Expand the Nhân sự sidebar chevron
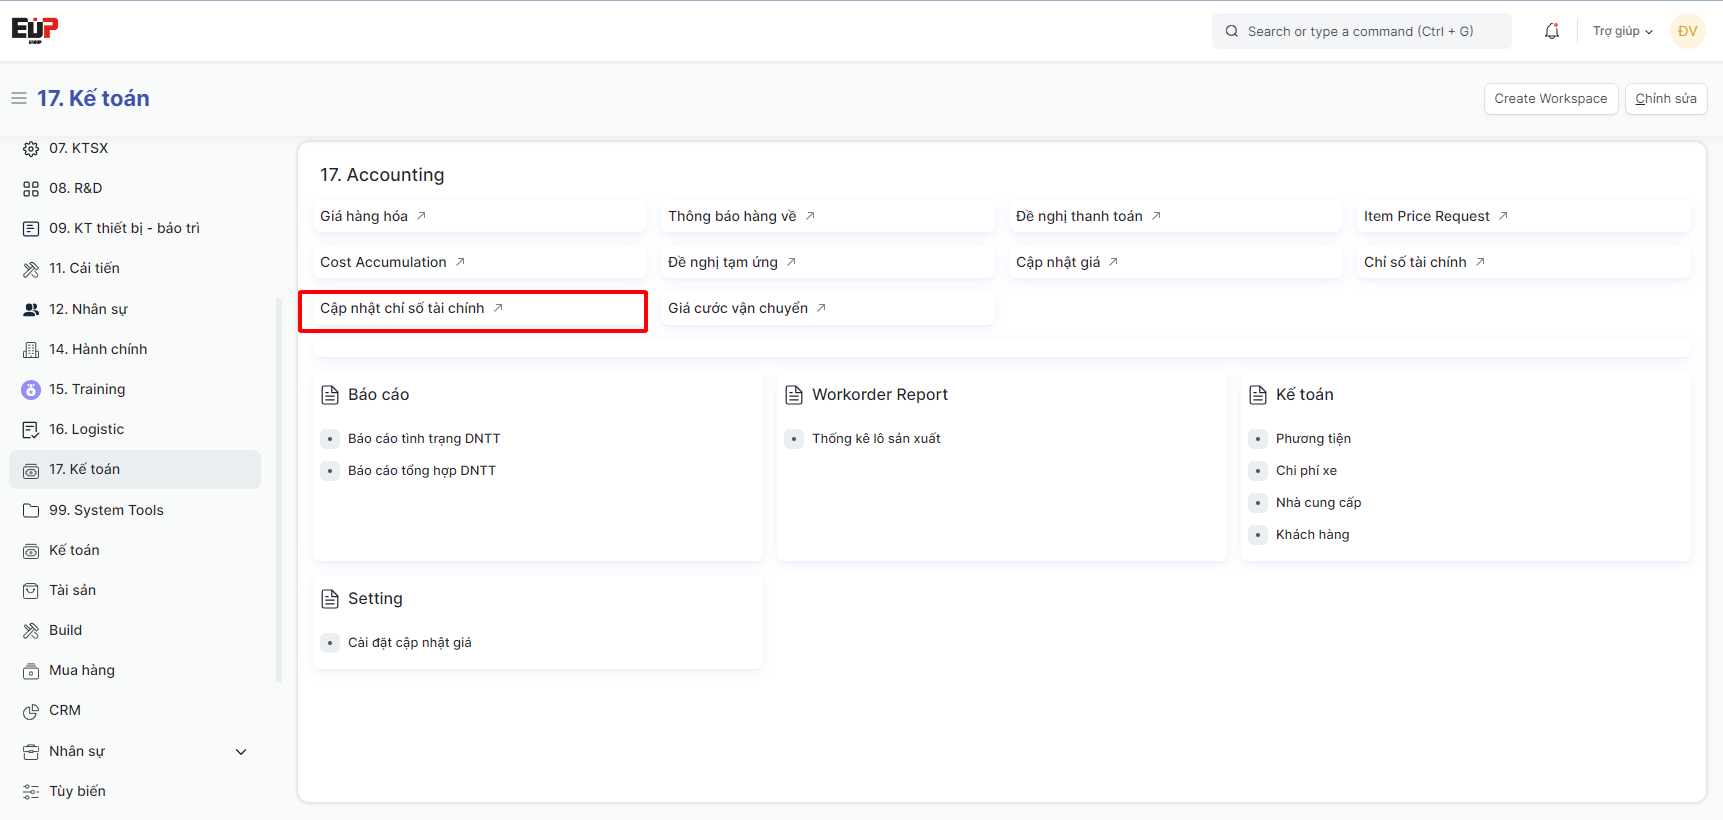 click(241, 752)
